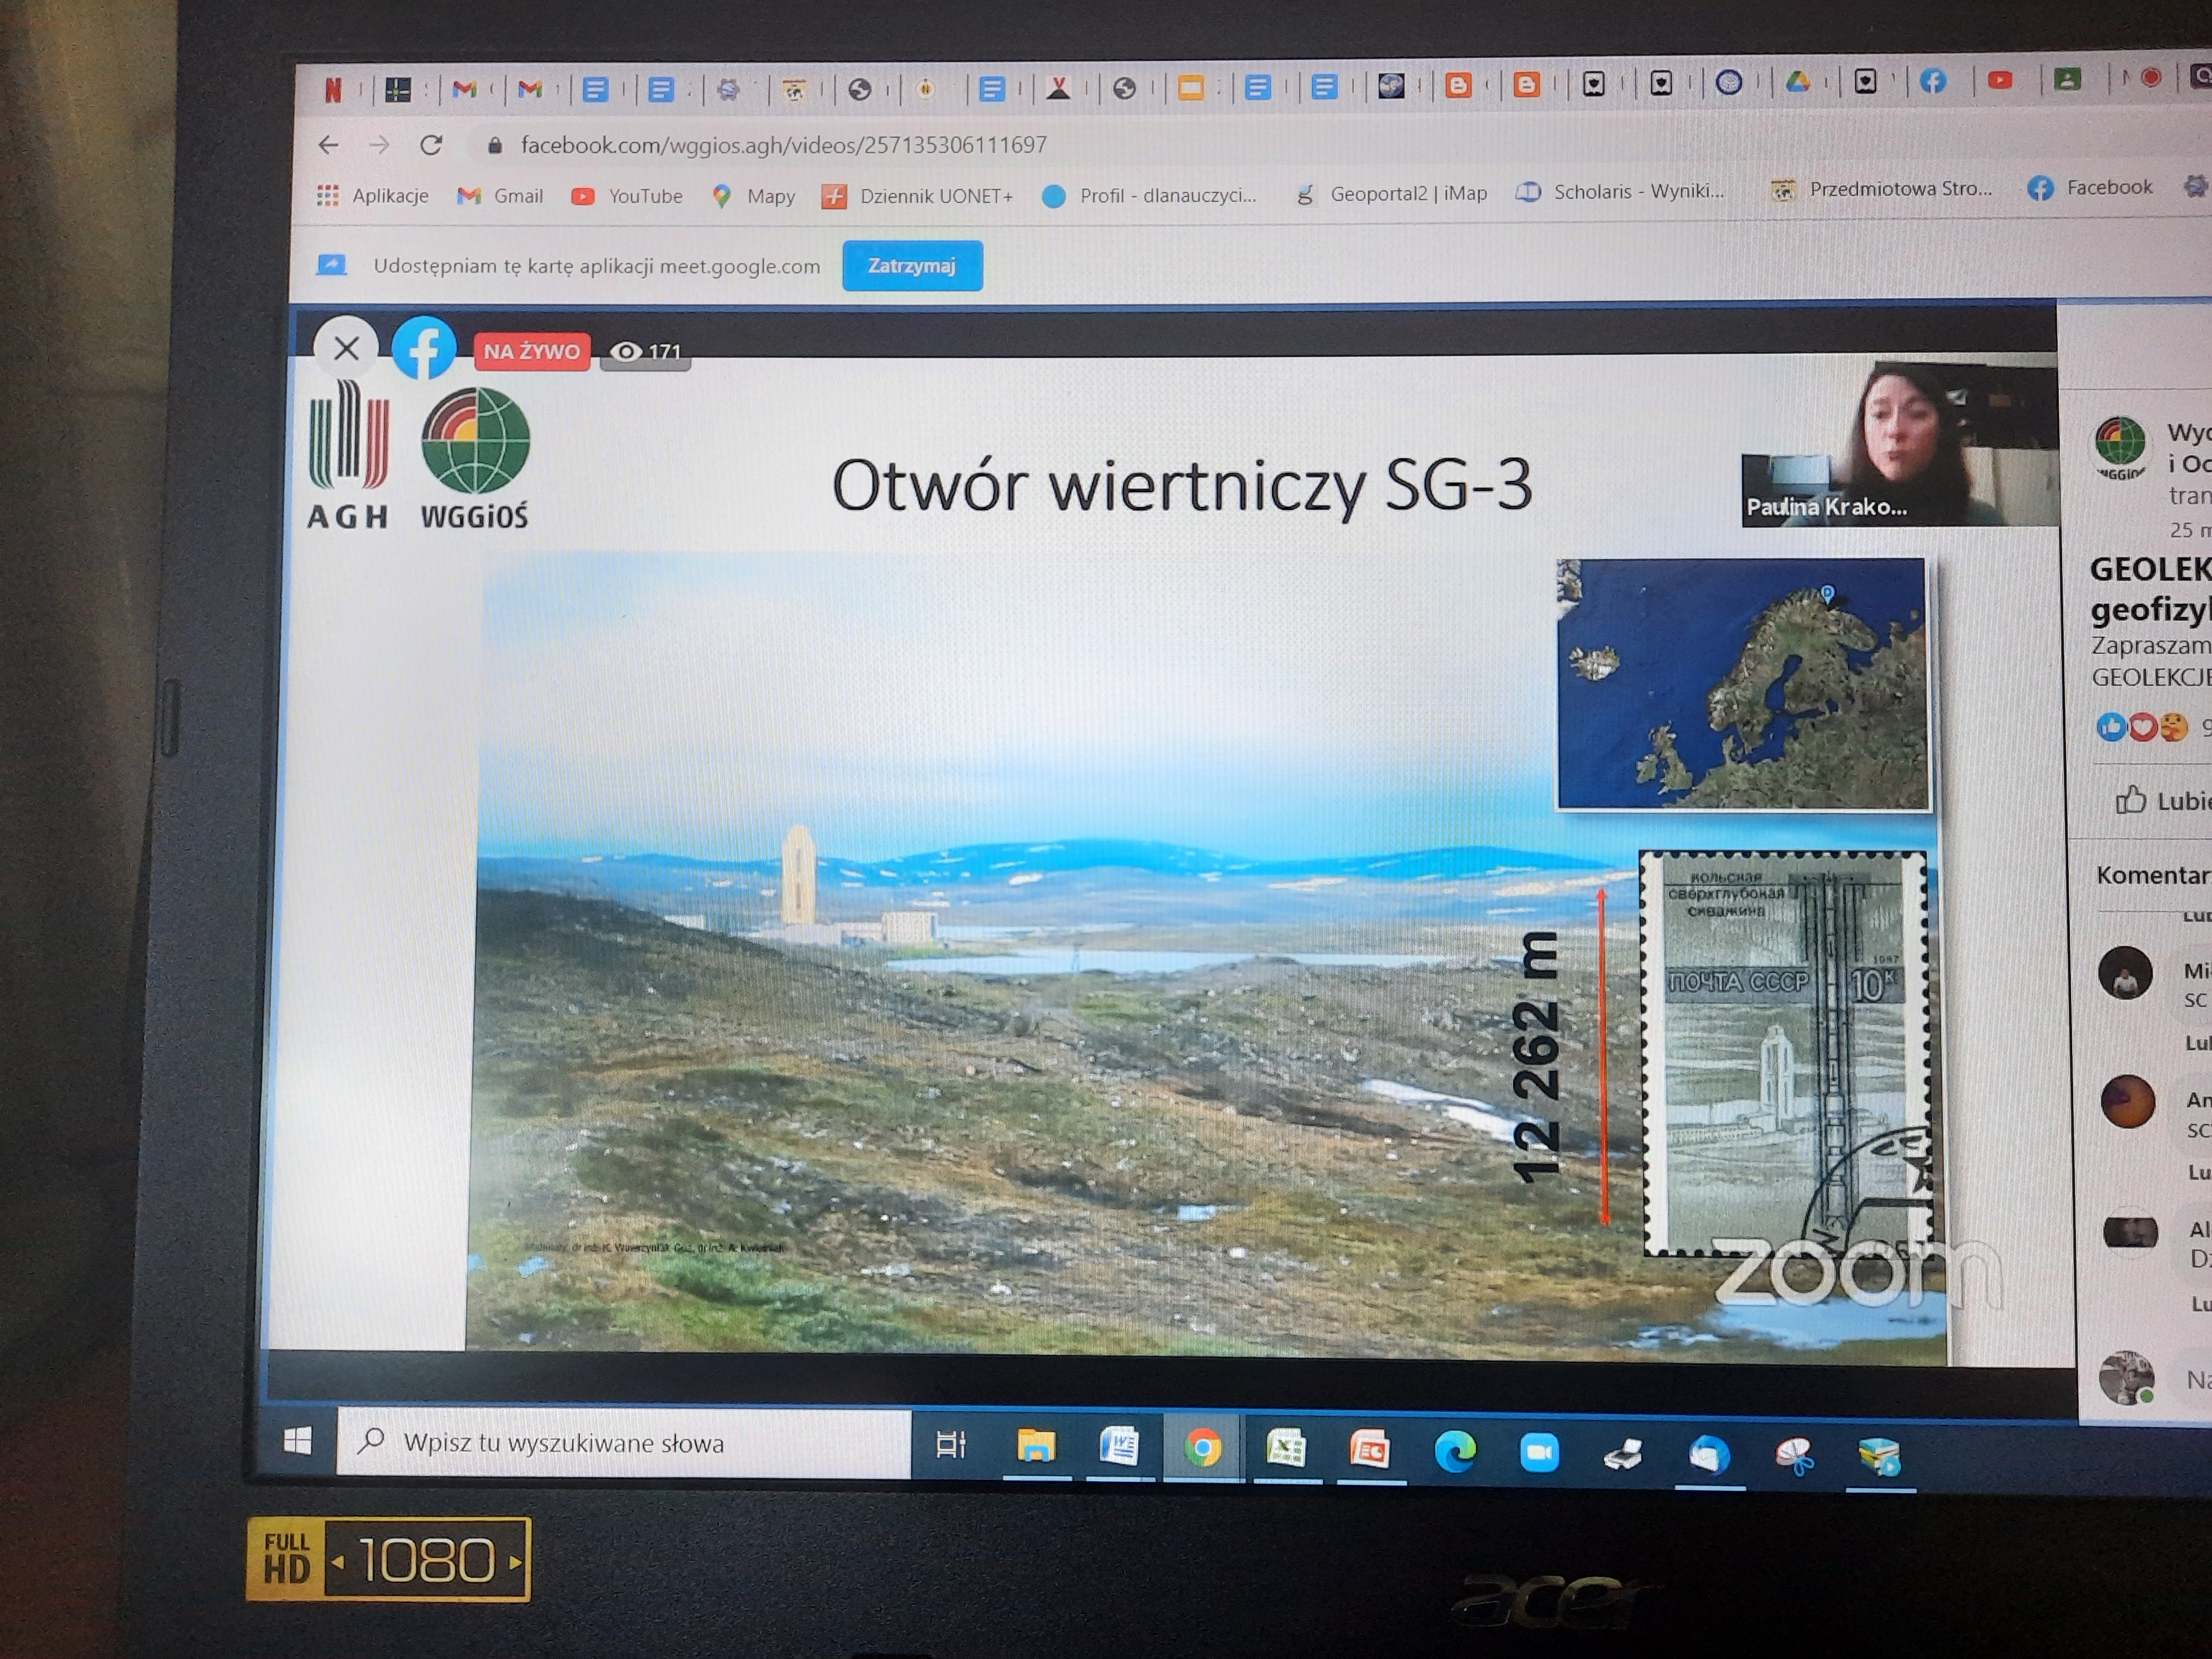This screenshot has height=1659, width=2212.
Task: Click the Komentarze heading
Action: (x=2153, y=876)
